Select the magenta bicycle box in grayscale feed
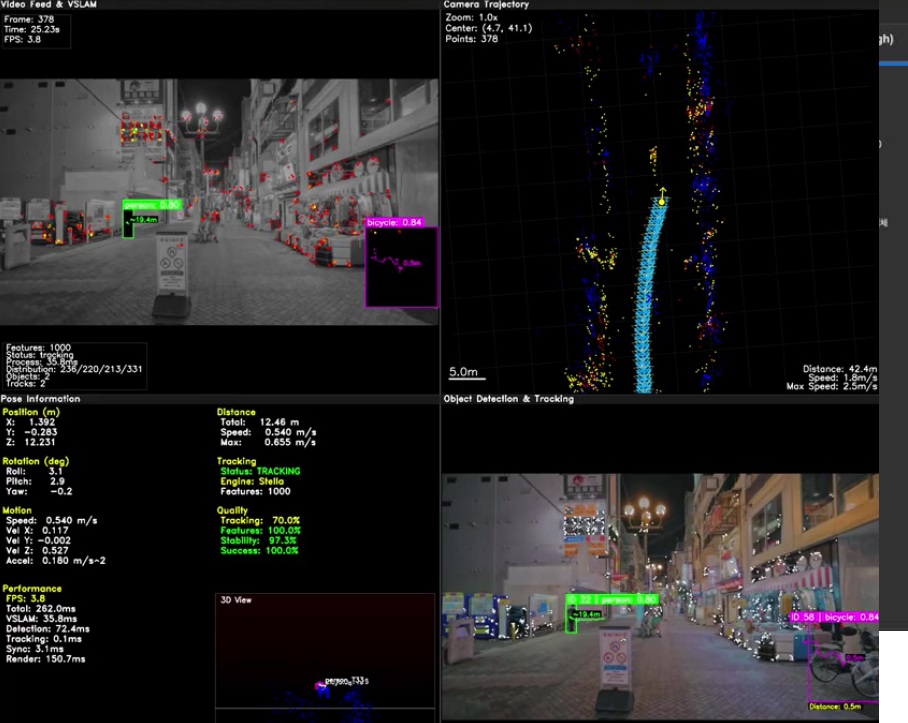 (401, 266)
